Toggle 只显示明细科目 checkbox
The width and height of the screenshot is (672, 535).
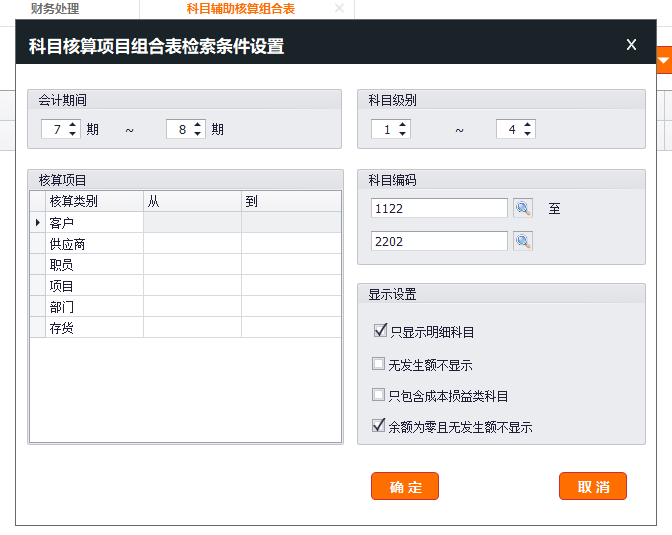click(379, 331)
